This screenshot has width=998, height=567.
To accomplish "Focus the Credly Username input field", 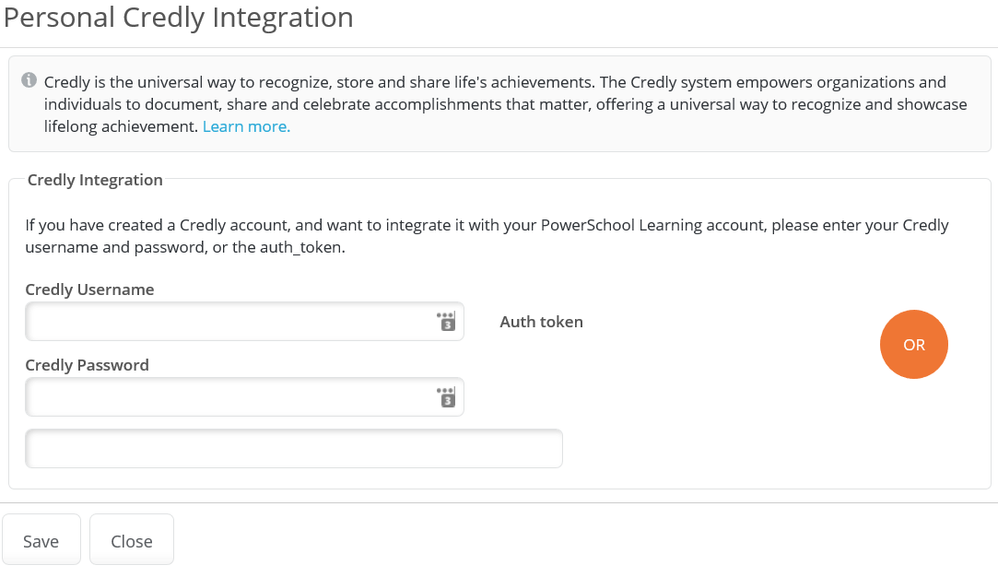I will (244, 321).
